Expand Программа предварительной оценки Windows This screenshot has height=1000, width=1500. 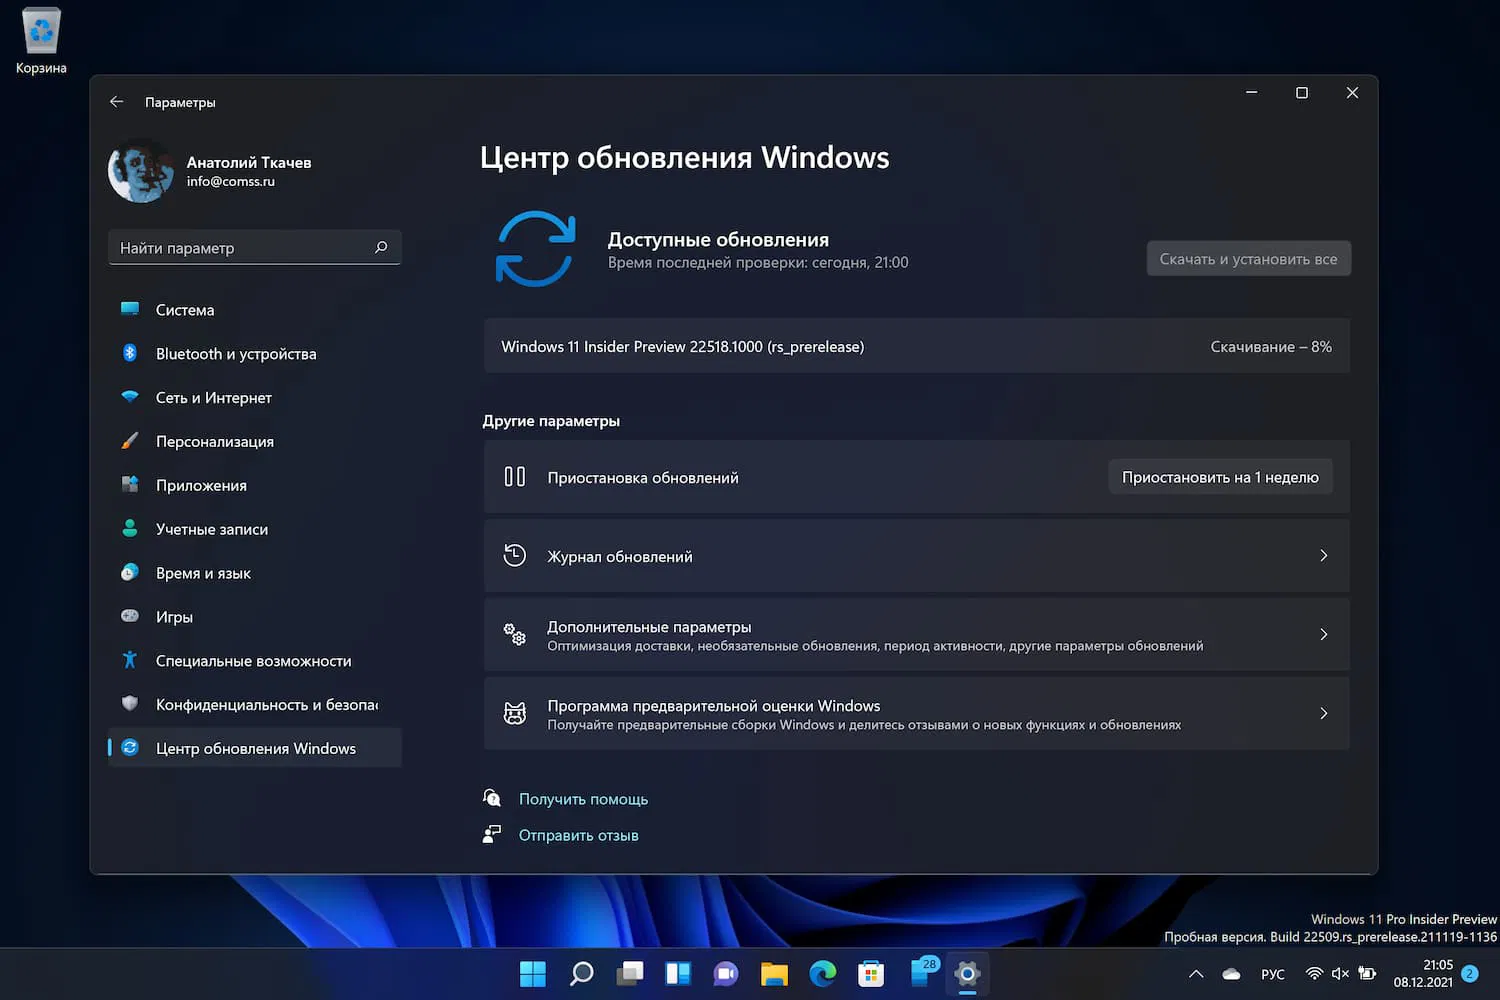[x=1322, y=713]
